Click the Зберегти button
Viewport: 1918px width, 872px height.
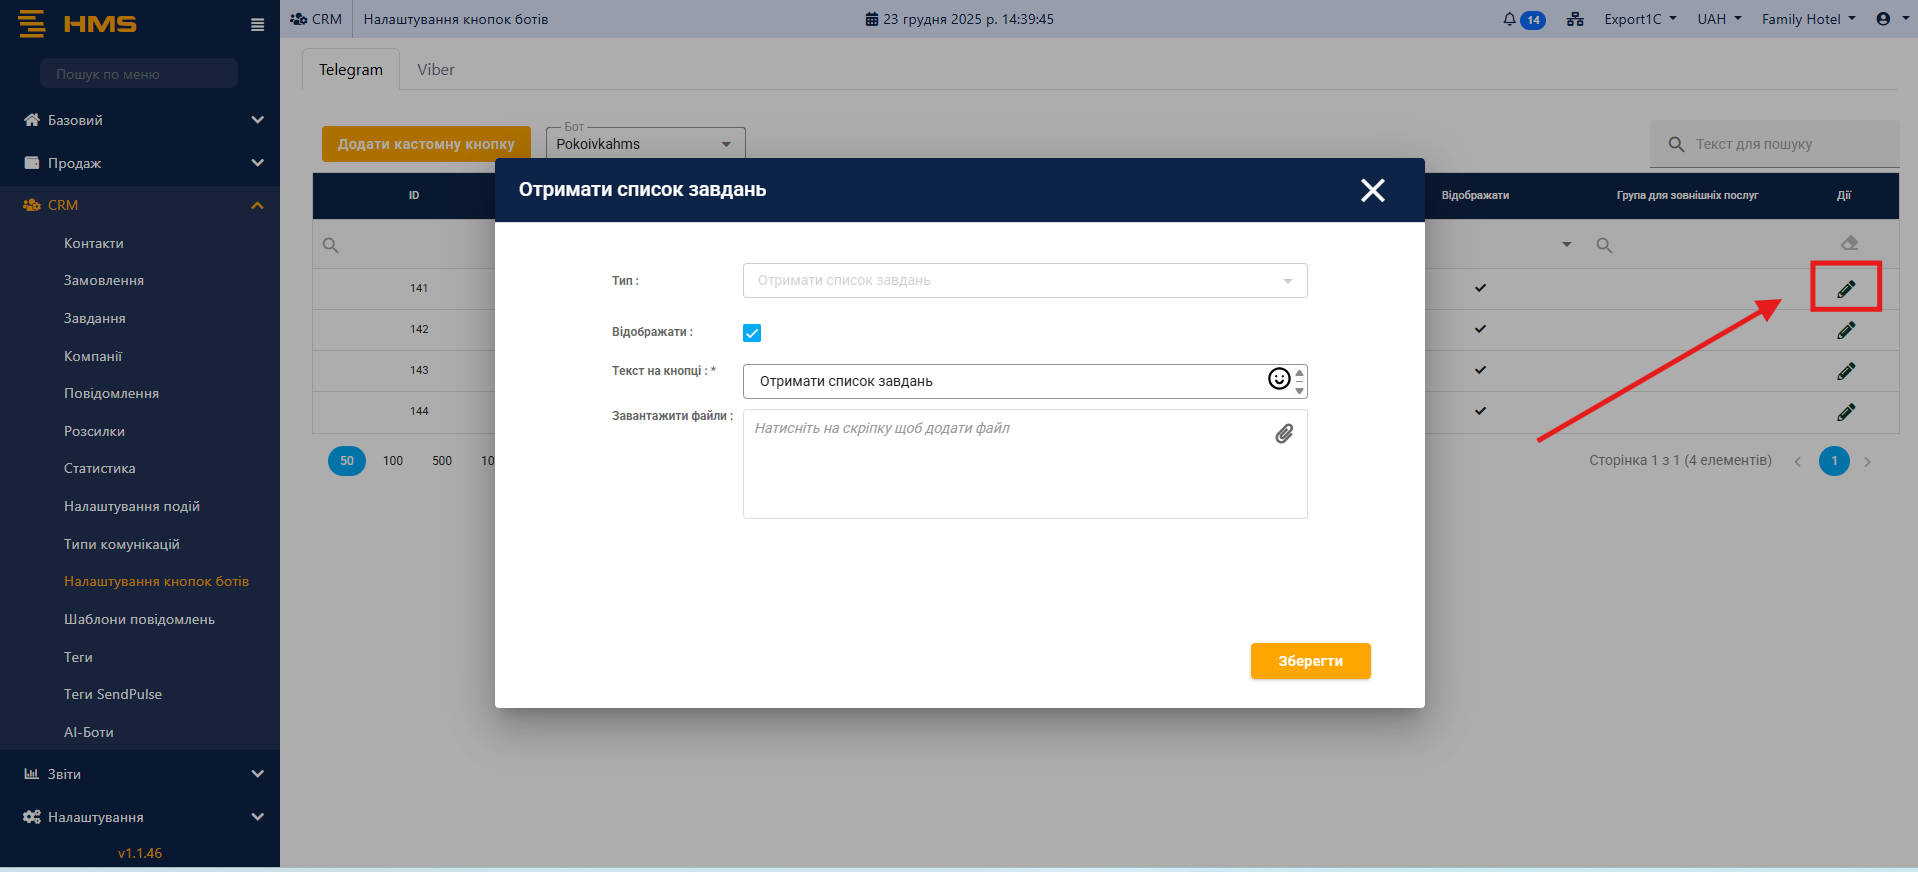pyautogui.click(x=1310, y=661)
